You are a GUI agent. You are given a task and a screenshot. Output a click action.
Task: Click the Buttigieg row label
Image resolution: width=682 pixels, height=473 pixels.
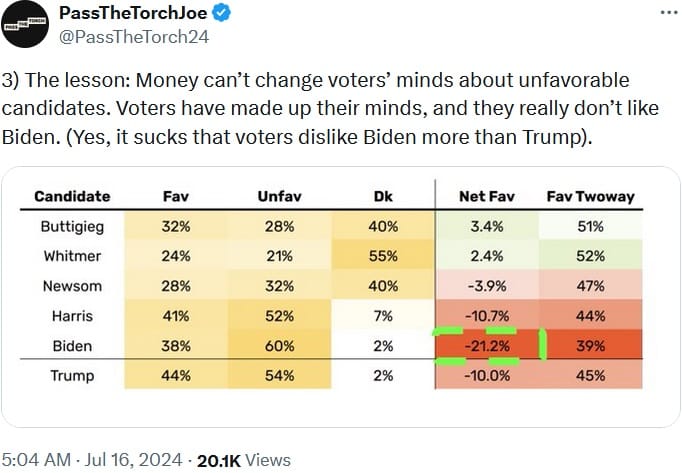[73, 226]
